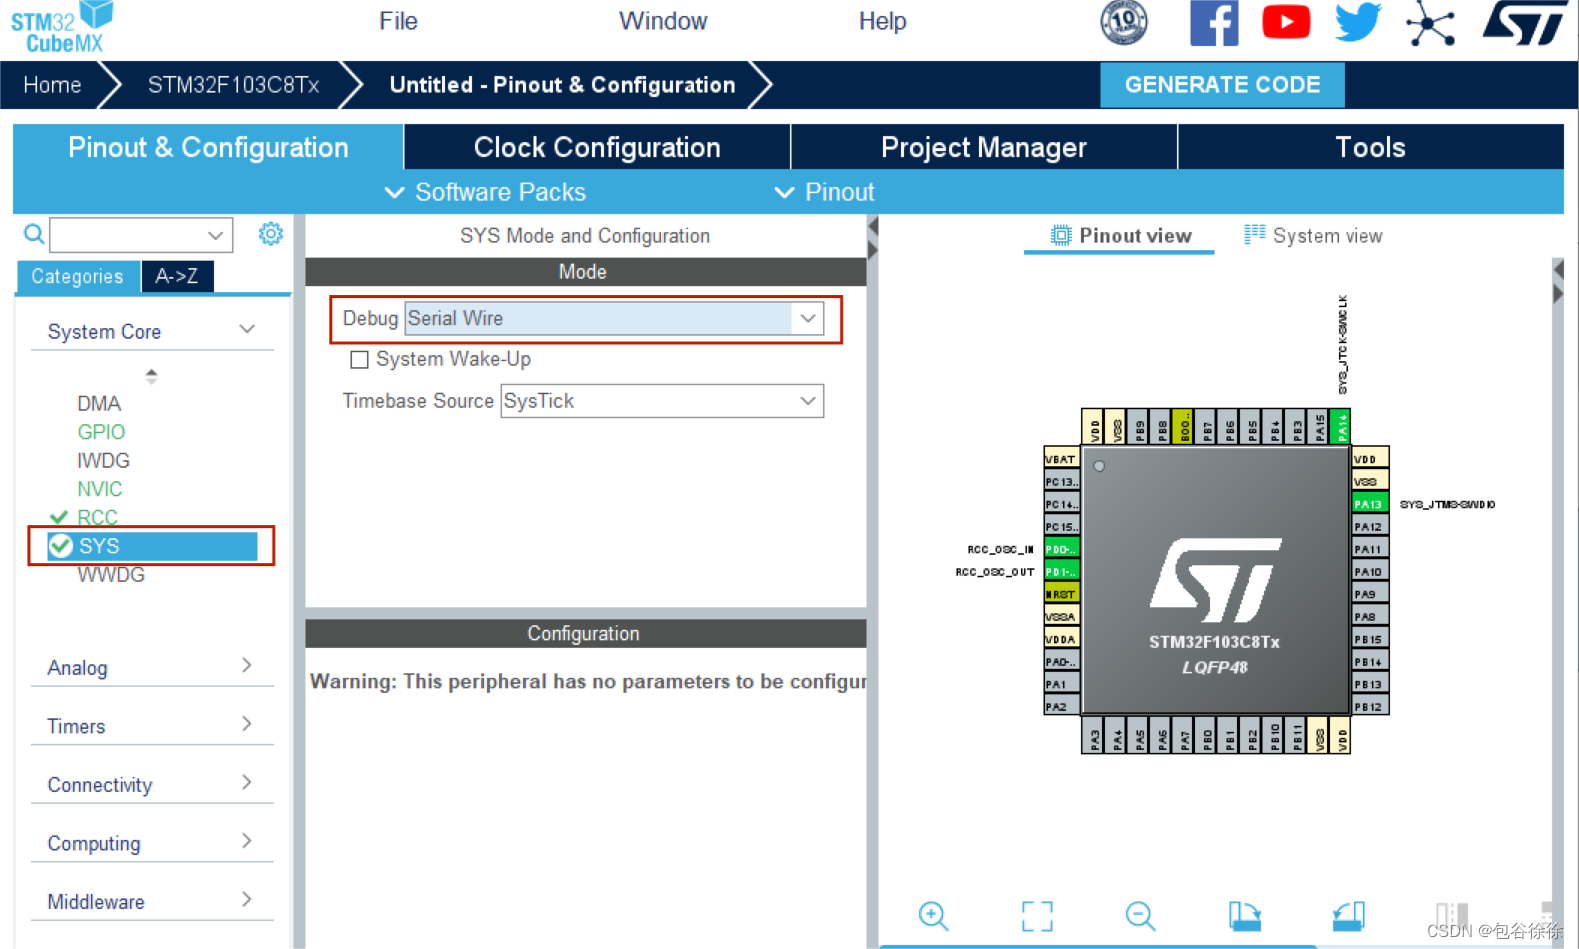The image size is (1579, 949).
Task: Select pin PA12 on the chip
Action: coord(1369,526)
